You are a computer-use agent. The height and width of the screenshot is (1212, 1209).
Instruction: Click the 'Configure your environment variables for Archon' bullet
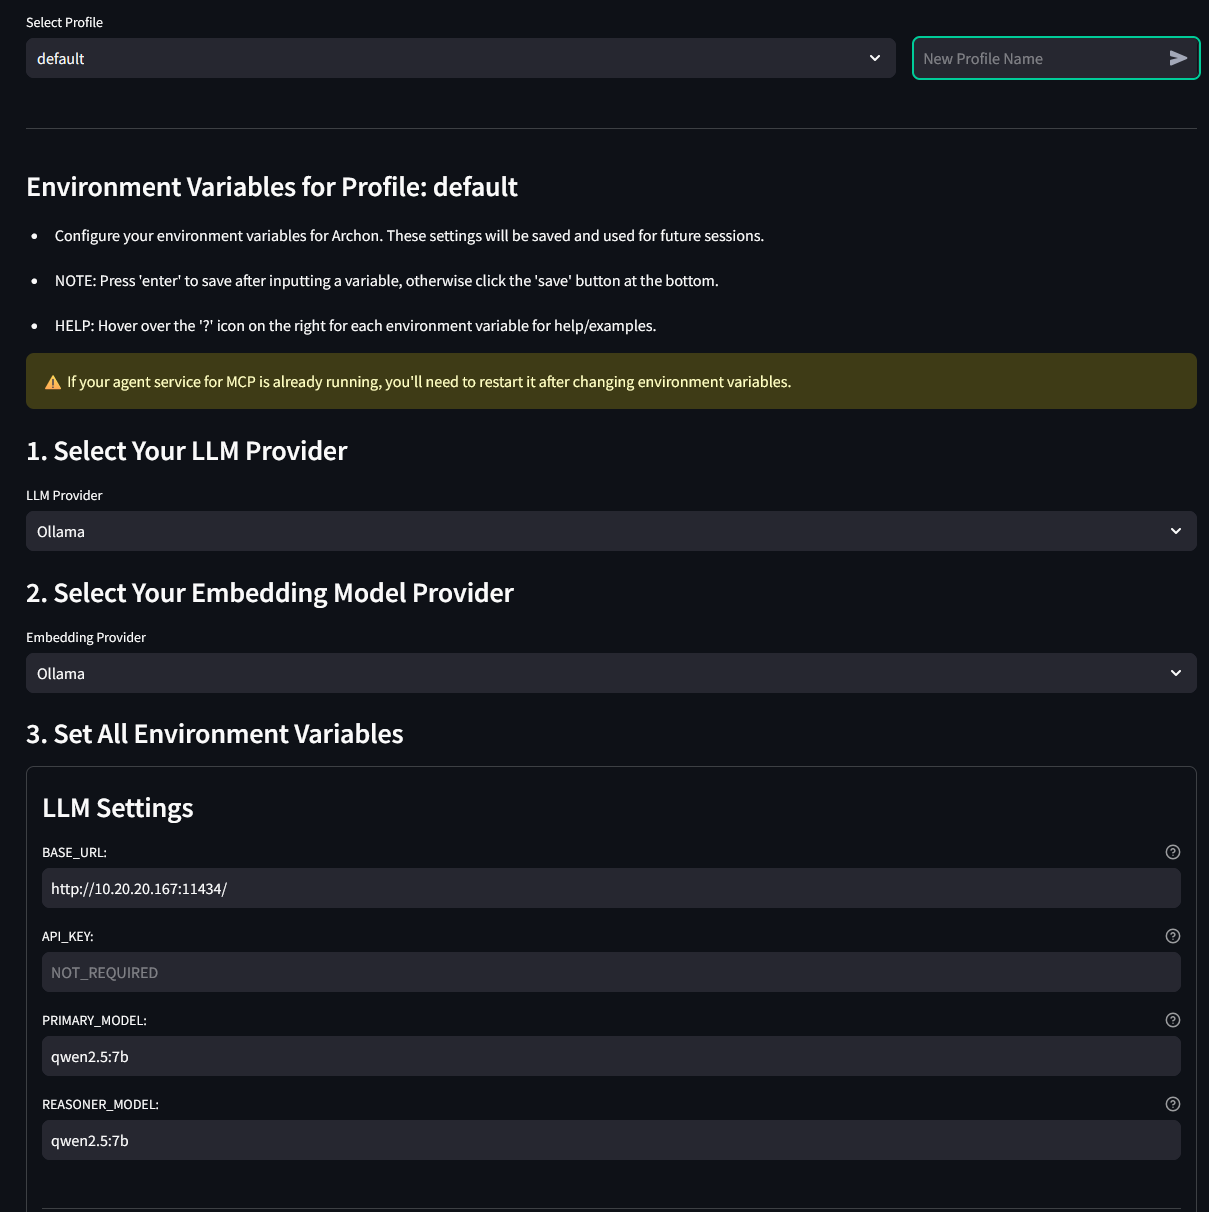click(x=409, y=236)
